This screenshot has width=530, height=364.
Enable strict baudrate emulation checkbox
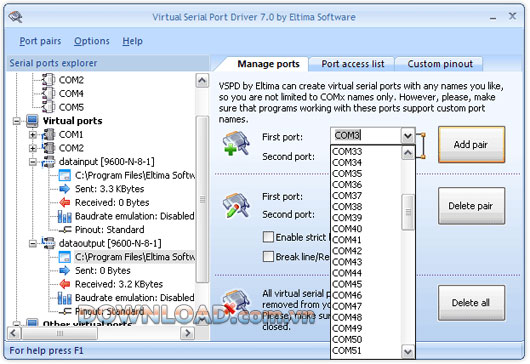268,237
